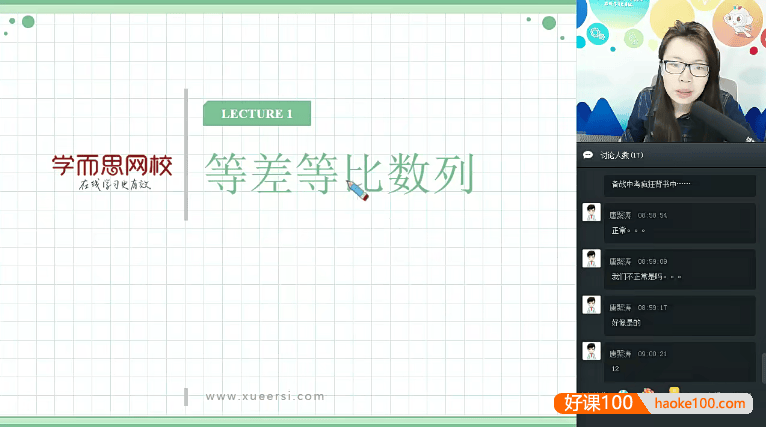Click the 09:00:21 timestamp
This screenshot has width=766, height=427.
pos(652,353)
